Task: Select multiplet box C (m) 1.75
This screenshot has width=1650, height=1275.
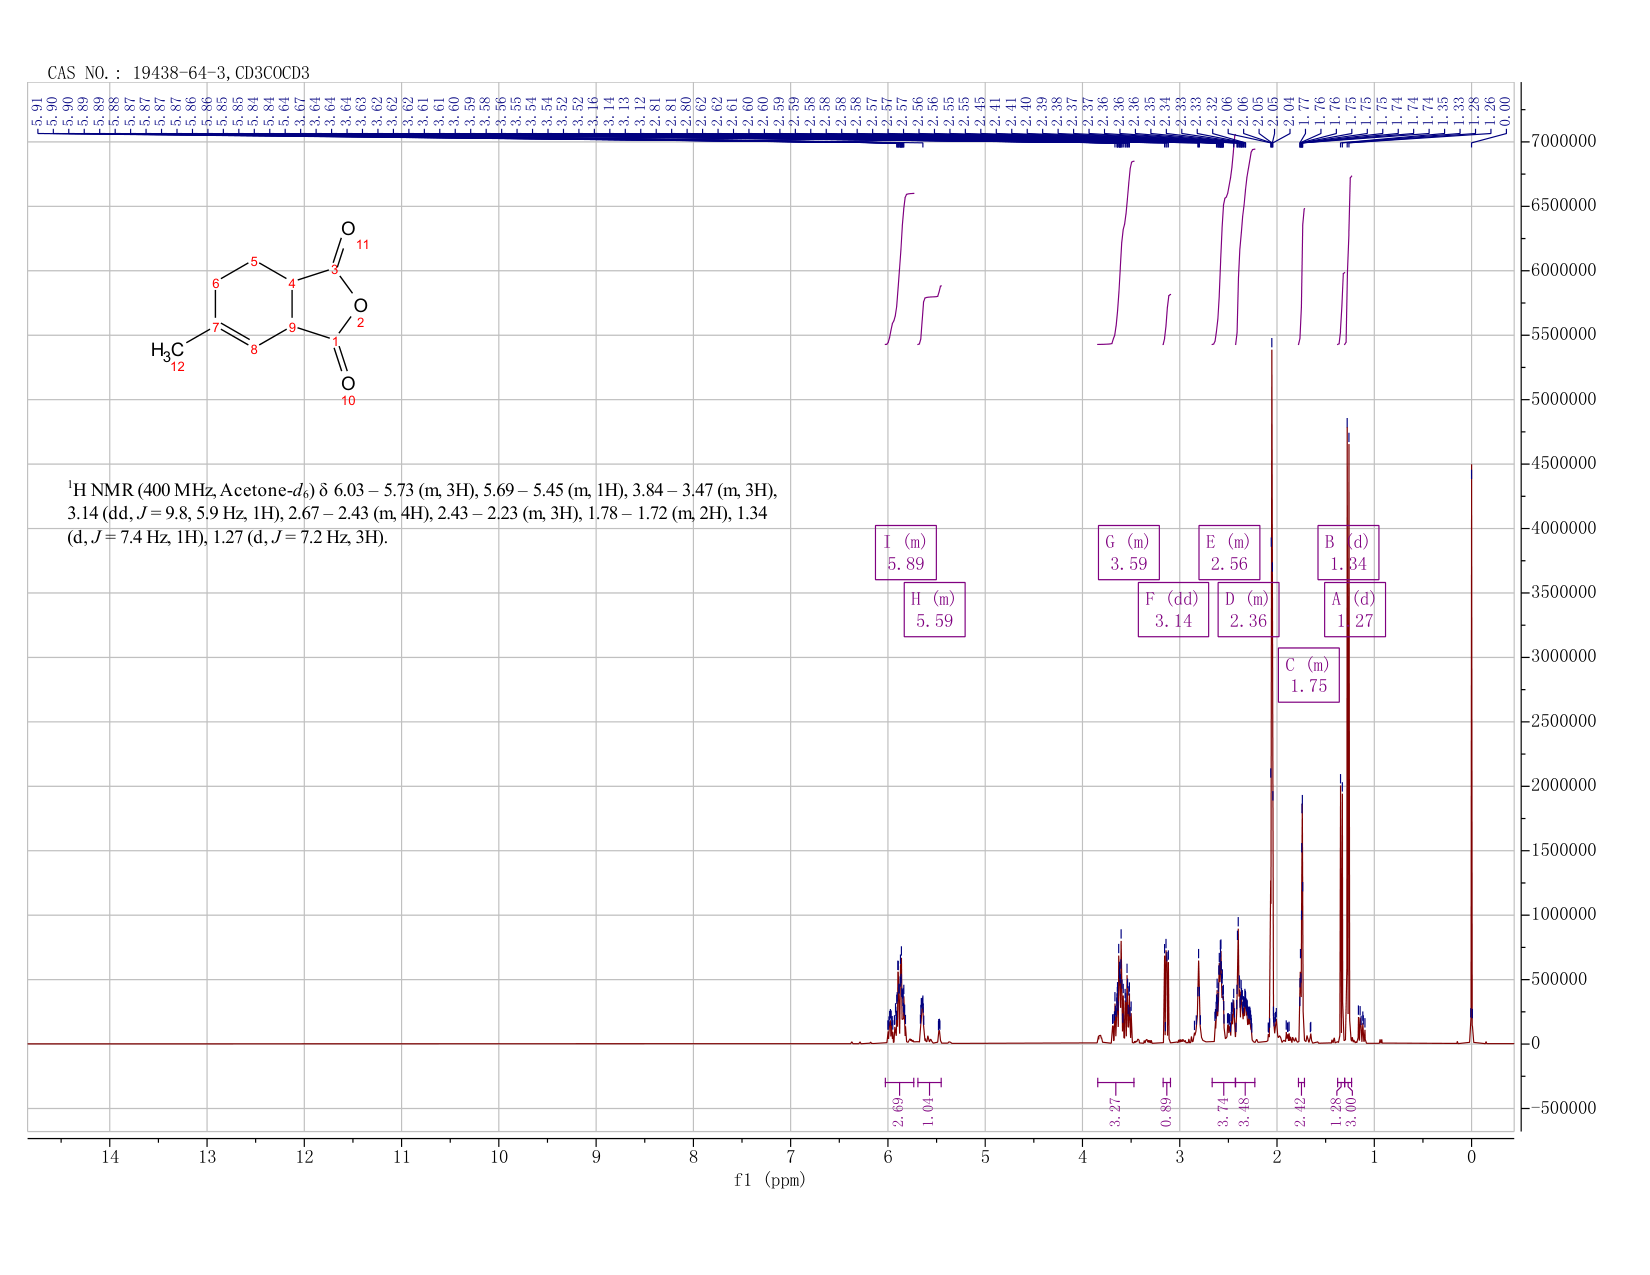Action: 1308,675
